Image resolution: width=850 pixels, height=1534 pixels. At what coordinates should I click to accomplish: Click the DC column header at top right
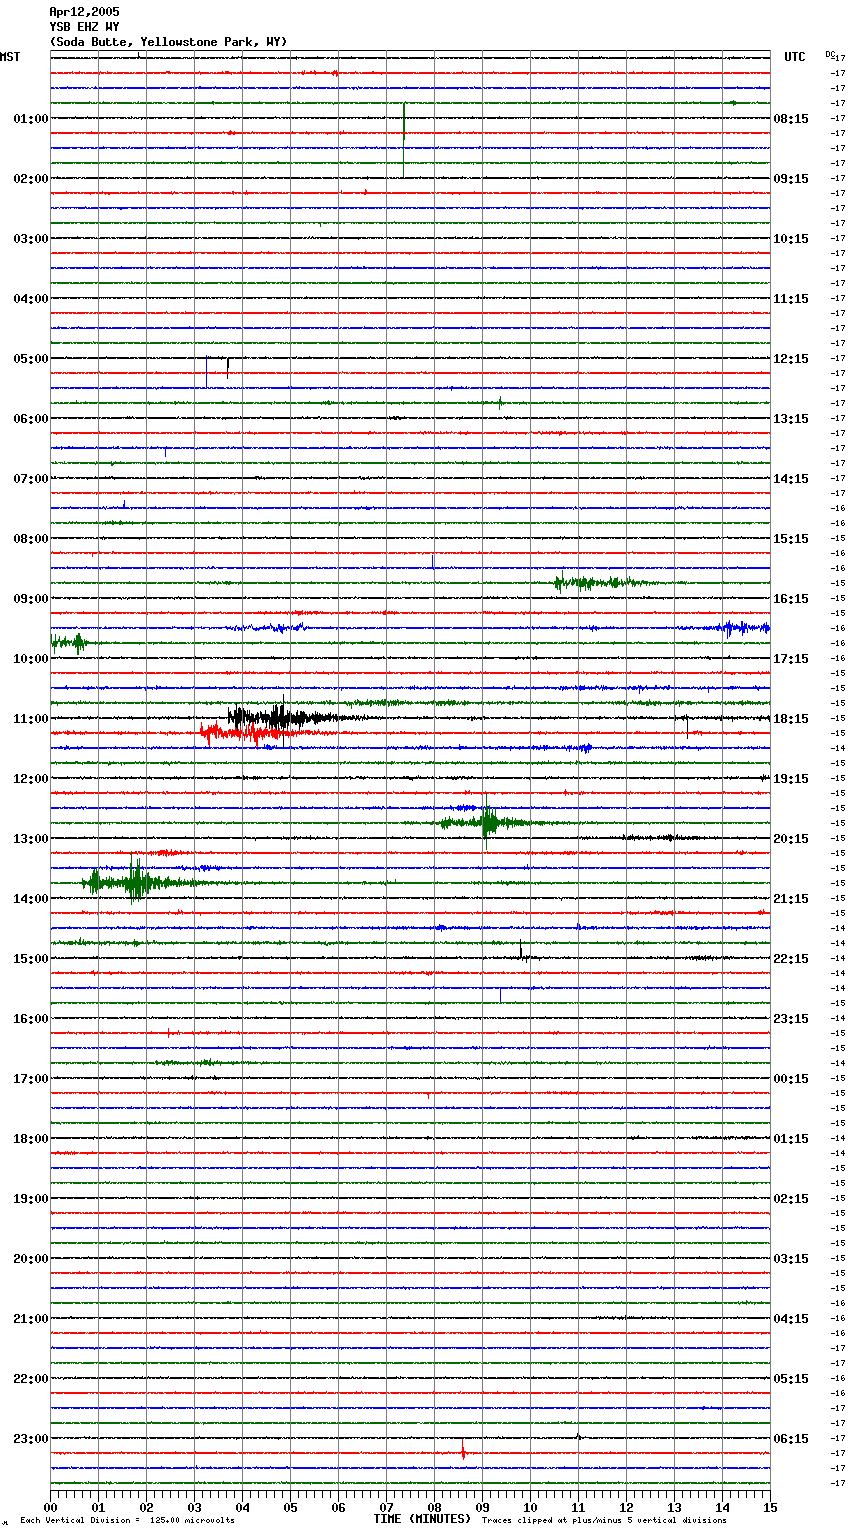pos(831,54)
